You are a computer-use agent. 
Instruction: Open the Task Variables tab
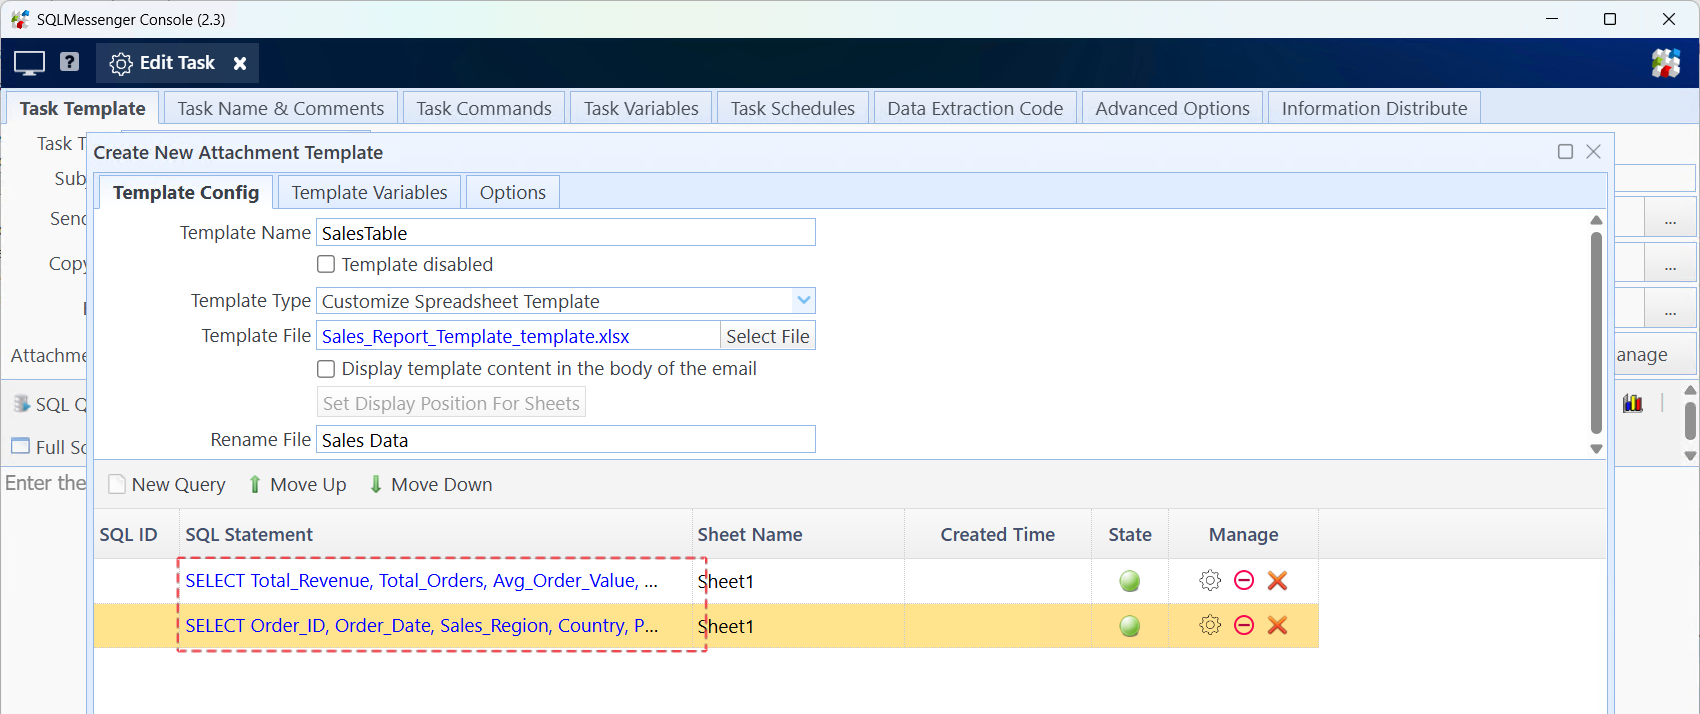[x=641, y=108]
